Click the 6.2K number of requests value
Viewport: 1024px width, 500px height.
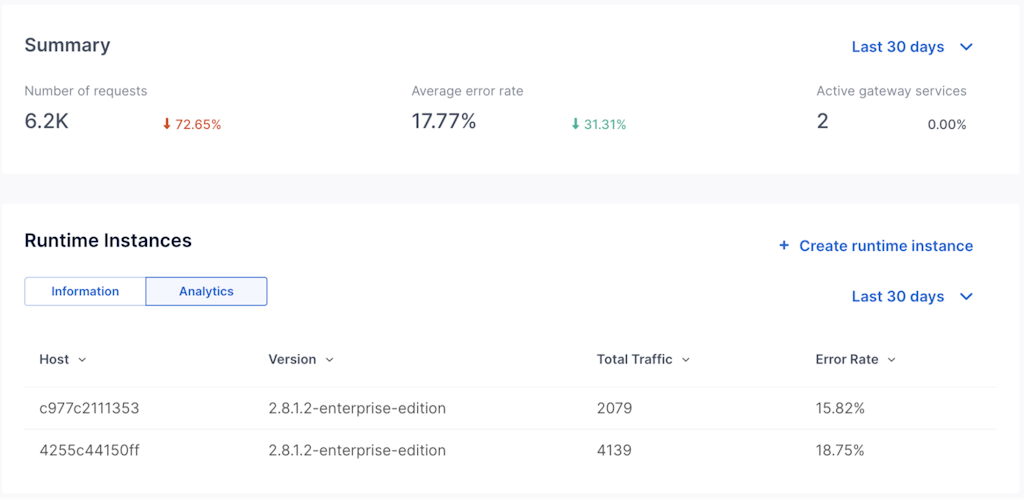47,122
